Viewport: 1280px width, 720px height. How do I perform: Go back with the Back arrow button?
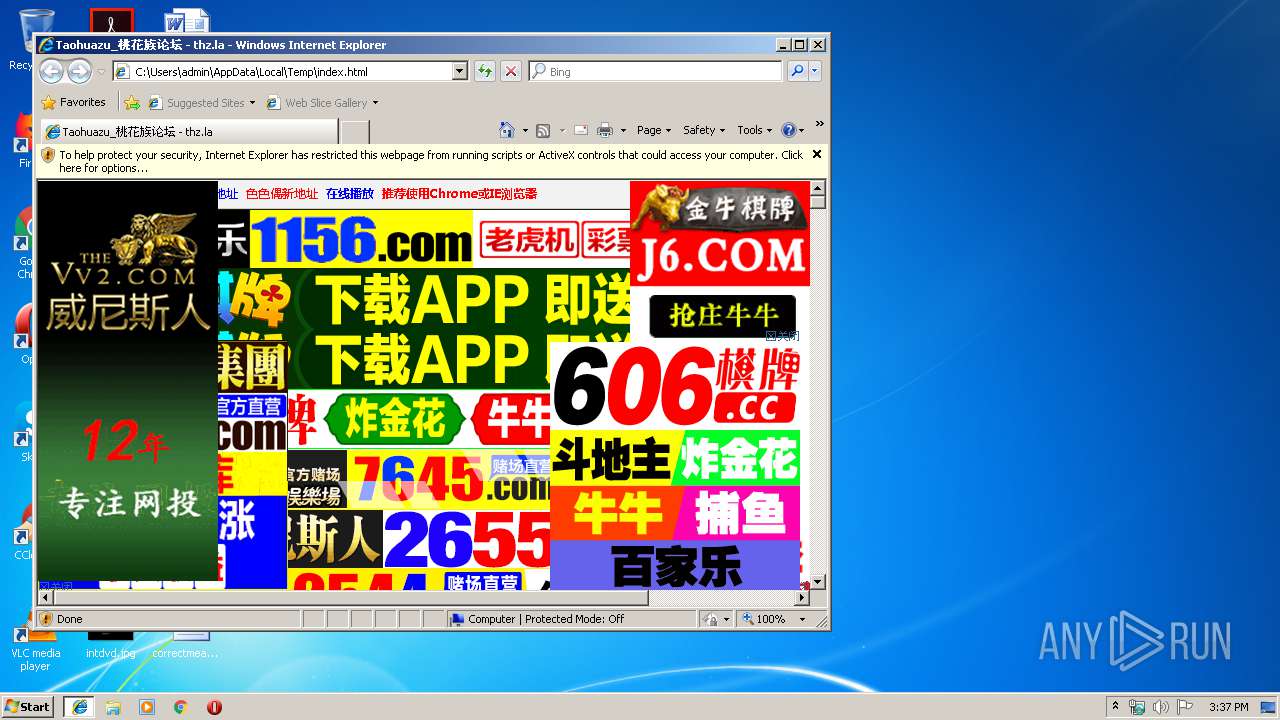[51, 71]
